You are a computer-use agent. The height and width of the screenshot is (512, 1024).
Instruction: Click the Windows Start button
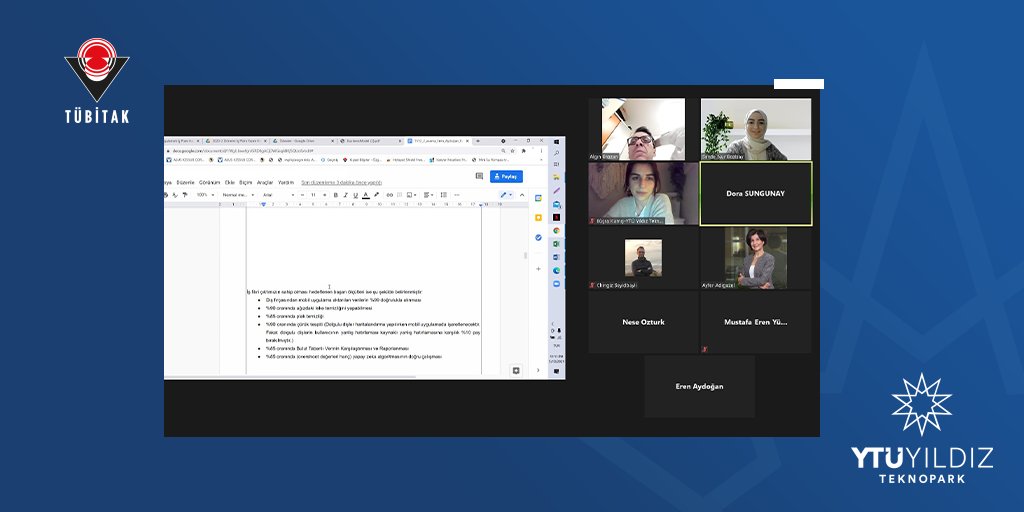(x=556, y=142)
